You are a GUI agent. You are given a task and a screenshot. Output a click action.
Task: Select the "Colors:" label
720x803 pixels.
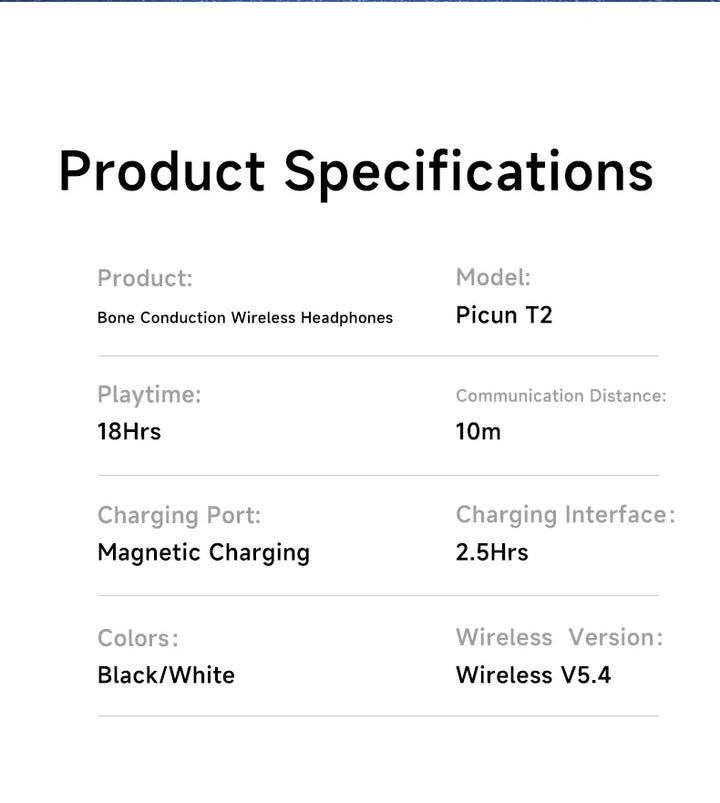coord(138,638)
